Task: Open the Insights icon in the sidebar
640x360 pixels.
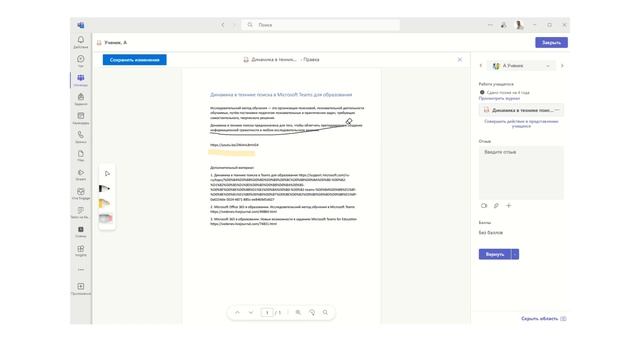Action: 81,250
